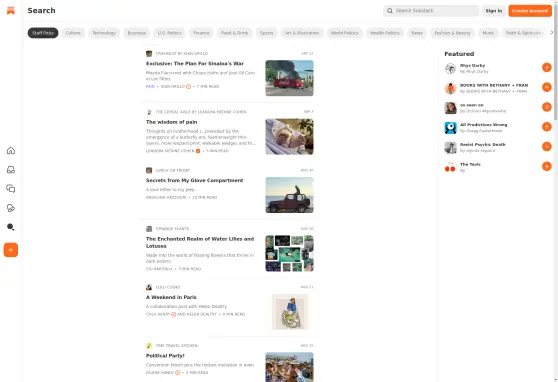Image resolution: width=558 pixels, height=382 pixels.
Task: Select the Music tab
Action: pyautogui.click(x=488, y=33)
